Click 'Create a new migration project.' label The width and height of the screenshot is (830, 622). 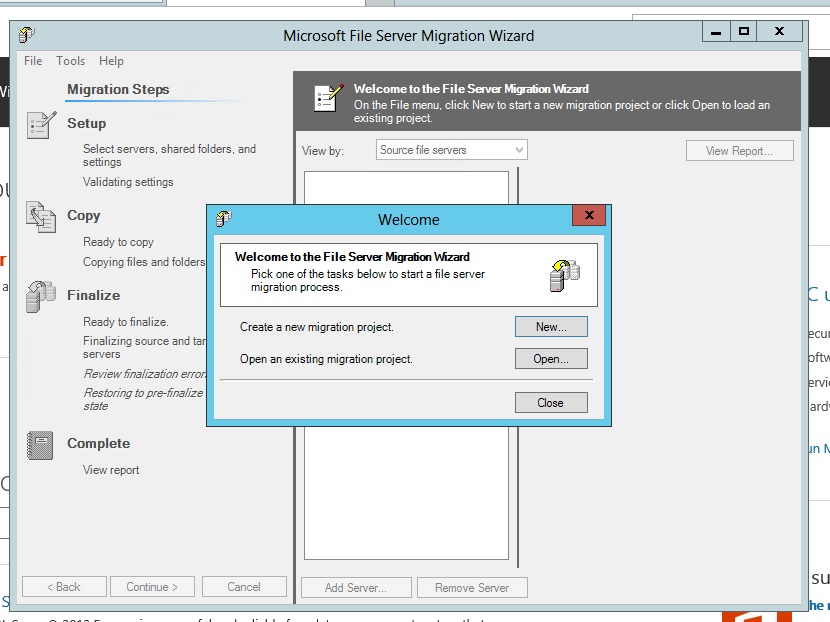[x=317, y=327]
